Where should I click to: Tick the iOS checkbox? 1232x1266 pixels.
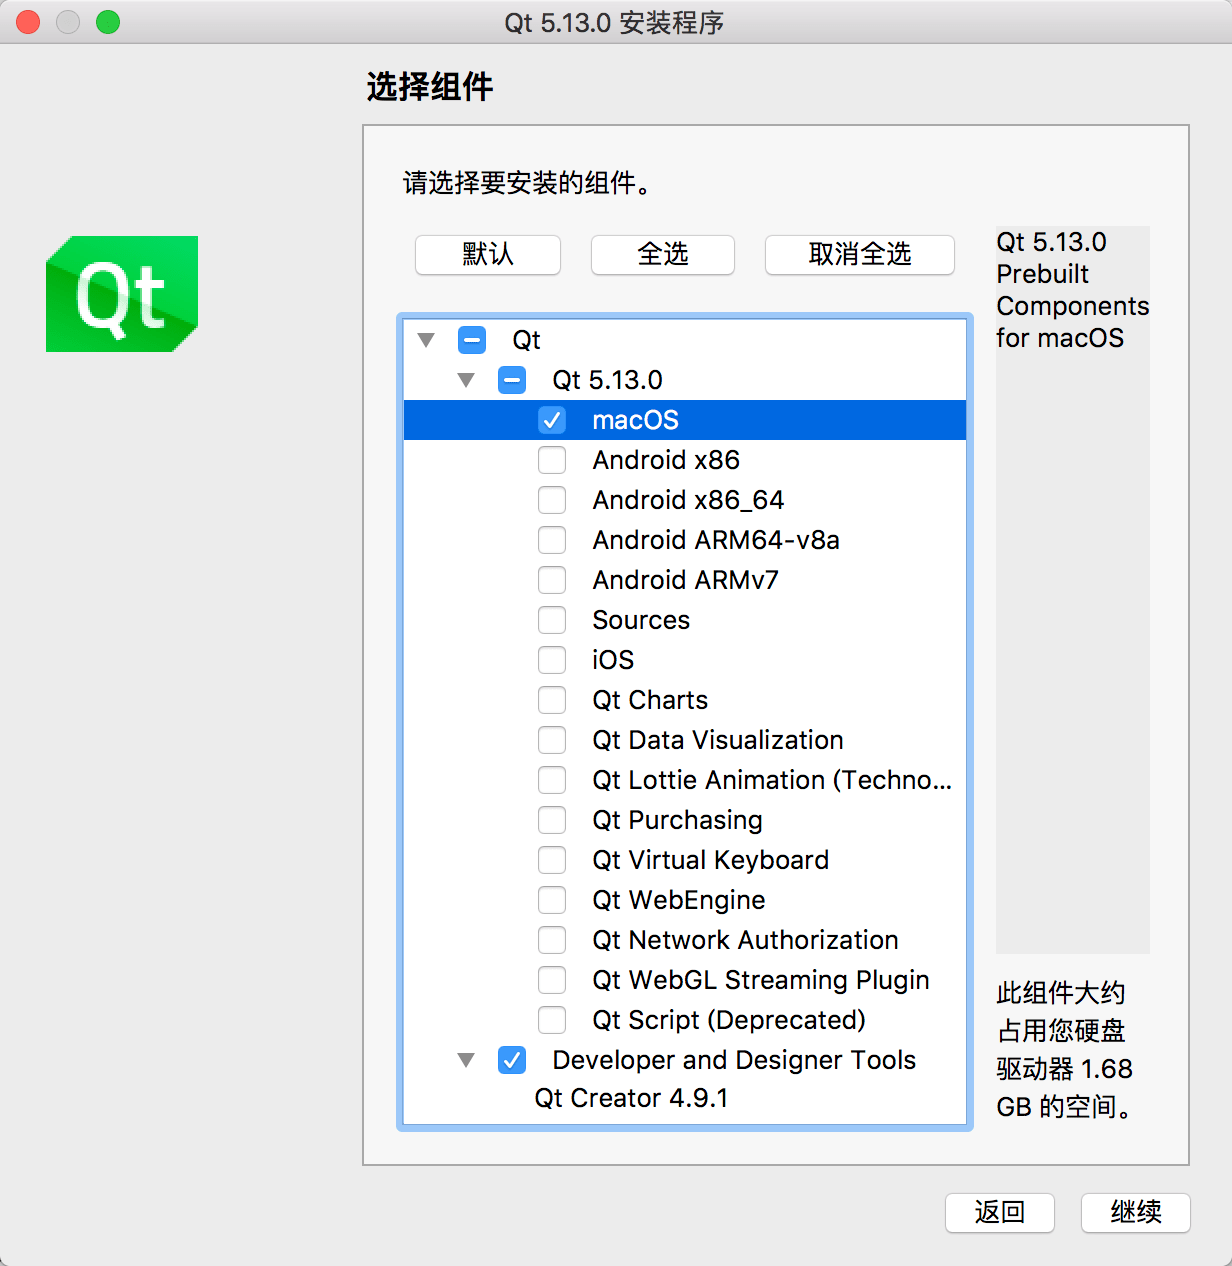pyautogui.click(x=552, y=660)
